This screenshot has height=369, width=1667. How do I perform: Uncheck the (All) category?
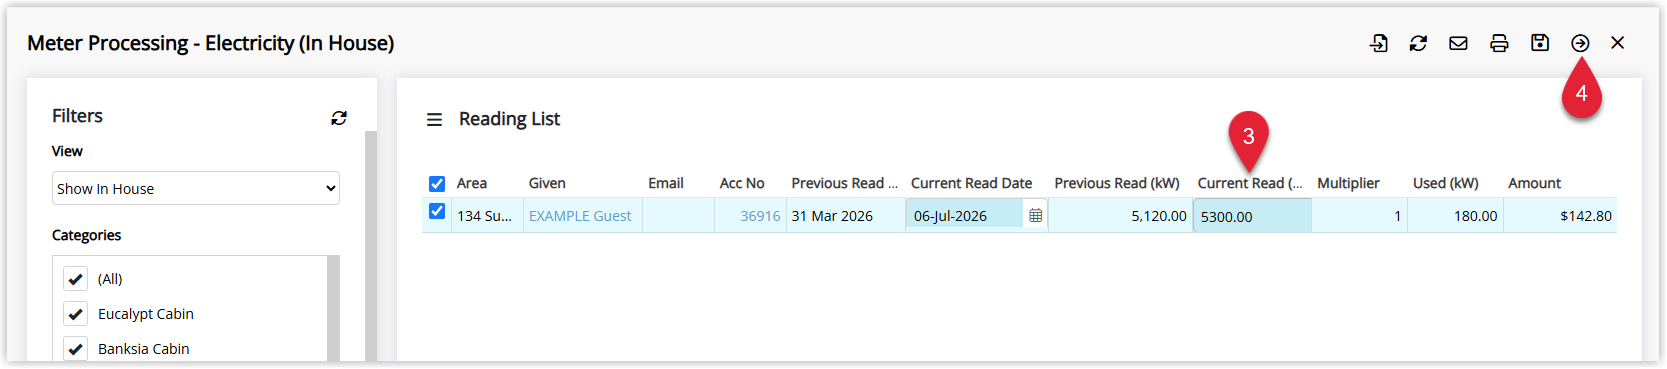75,278
